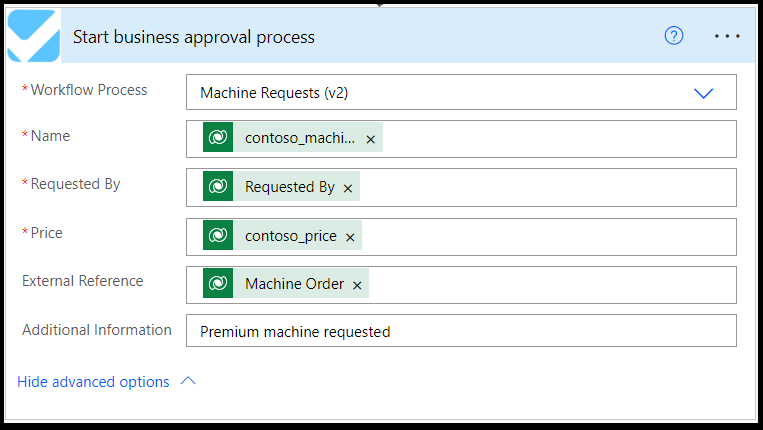The height and width of the screenshot is (430, 763).
Task: Open the ellipsis more options menu
Action: (727, 36)
